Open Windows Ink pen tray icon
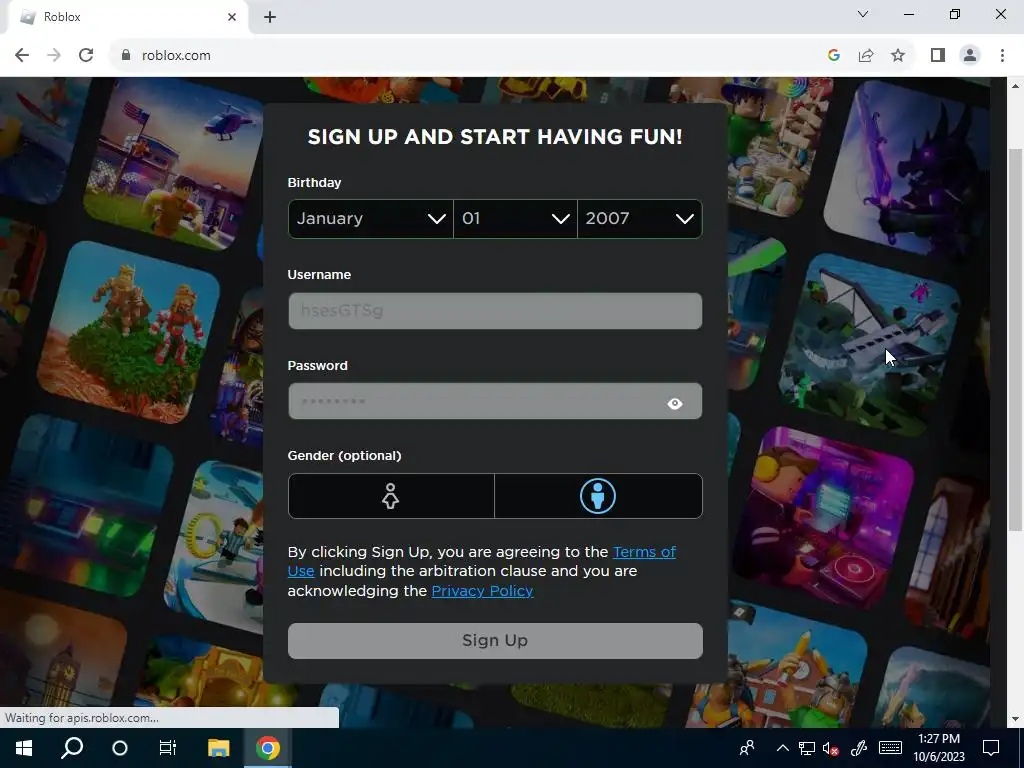Image resolution: width=1024 pixels, height=768 pixels. [x=859, y=748]
